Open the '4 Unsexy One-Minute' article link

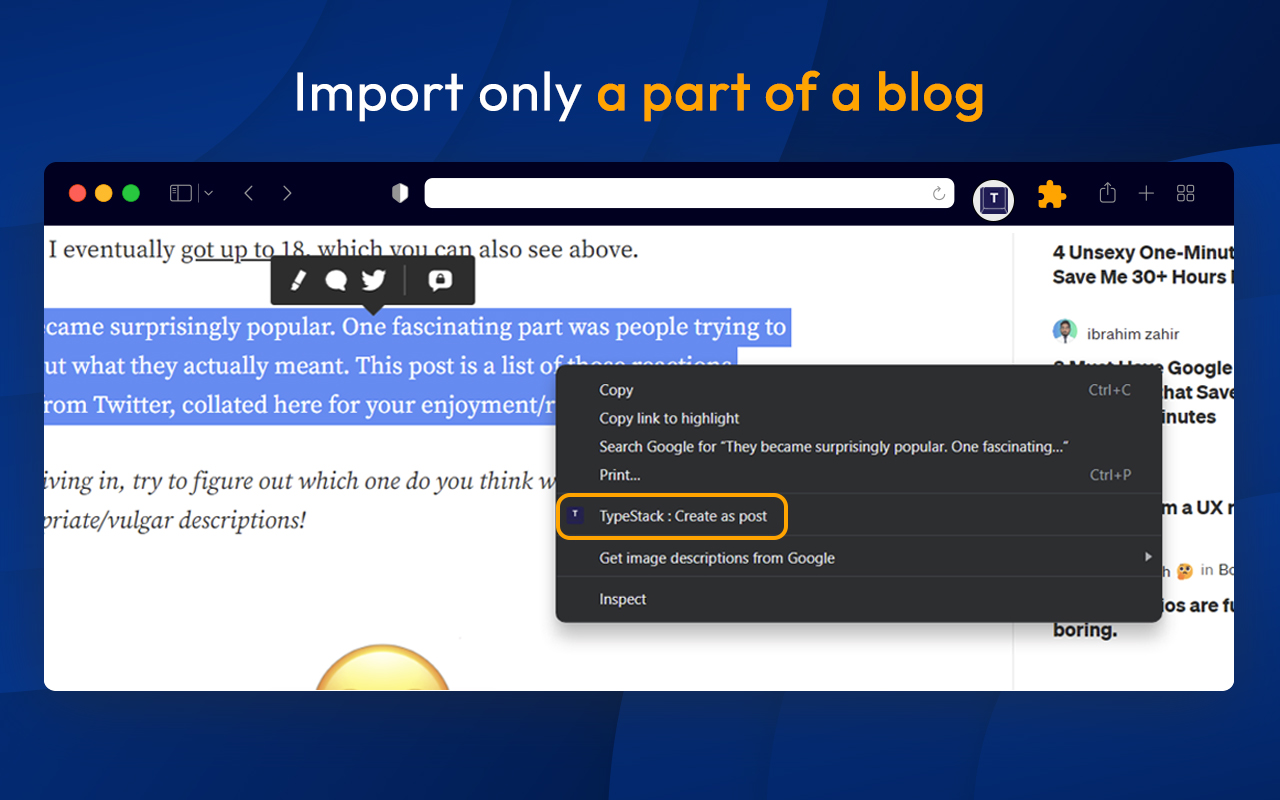click(1141, 265)
